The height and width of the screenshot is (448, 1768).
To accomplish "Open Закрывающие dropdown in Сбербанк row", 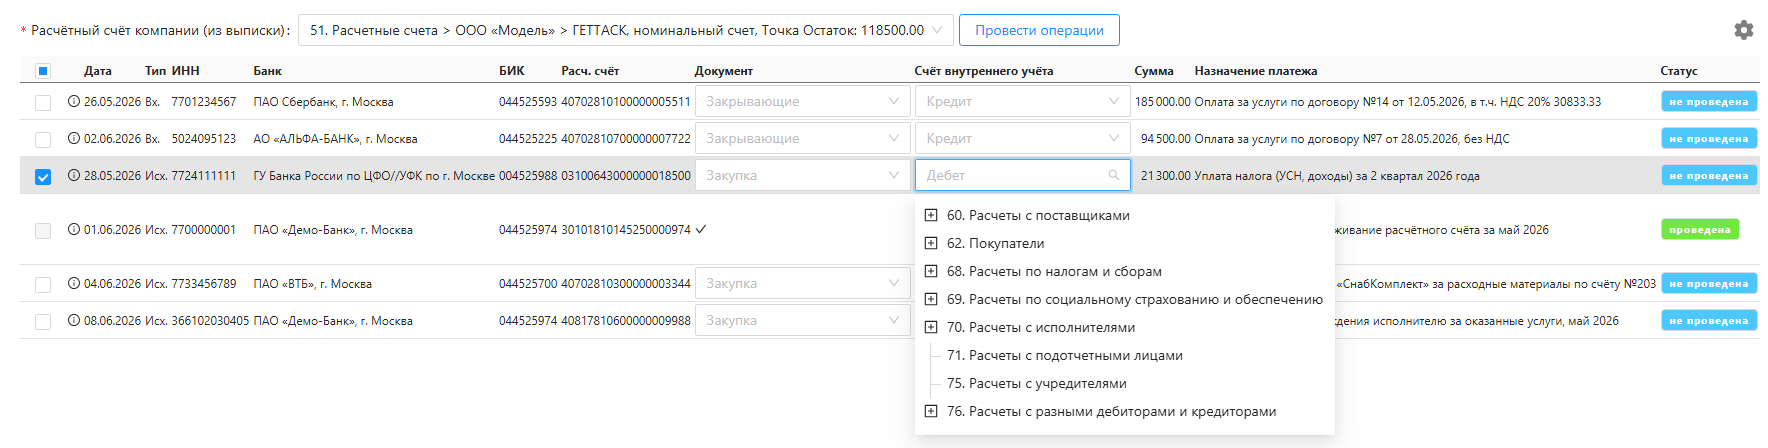I will (x=802, y=101).
